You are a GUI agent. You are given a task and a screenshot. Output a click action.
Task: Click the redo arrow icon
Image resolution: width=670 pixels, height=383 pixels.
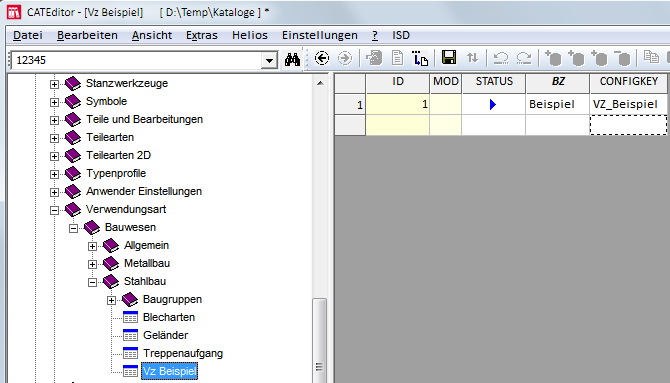click(524, 58)
